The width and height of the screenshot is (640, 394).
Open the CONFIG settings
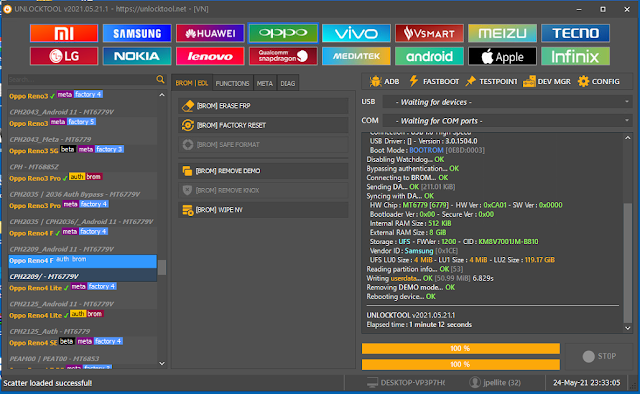tap(599, 81)
